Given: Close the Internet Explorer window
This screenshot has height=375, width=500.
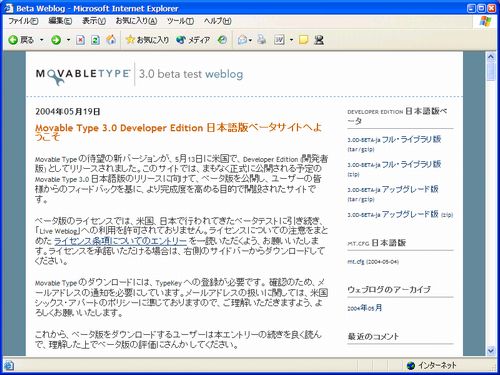Looking at the screenshot, I should 492,8.
